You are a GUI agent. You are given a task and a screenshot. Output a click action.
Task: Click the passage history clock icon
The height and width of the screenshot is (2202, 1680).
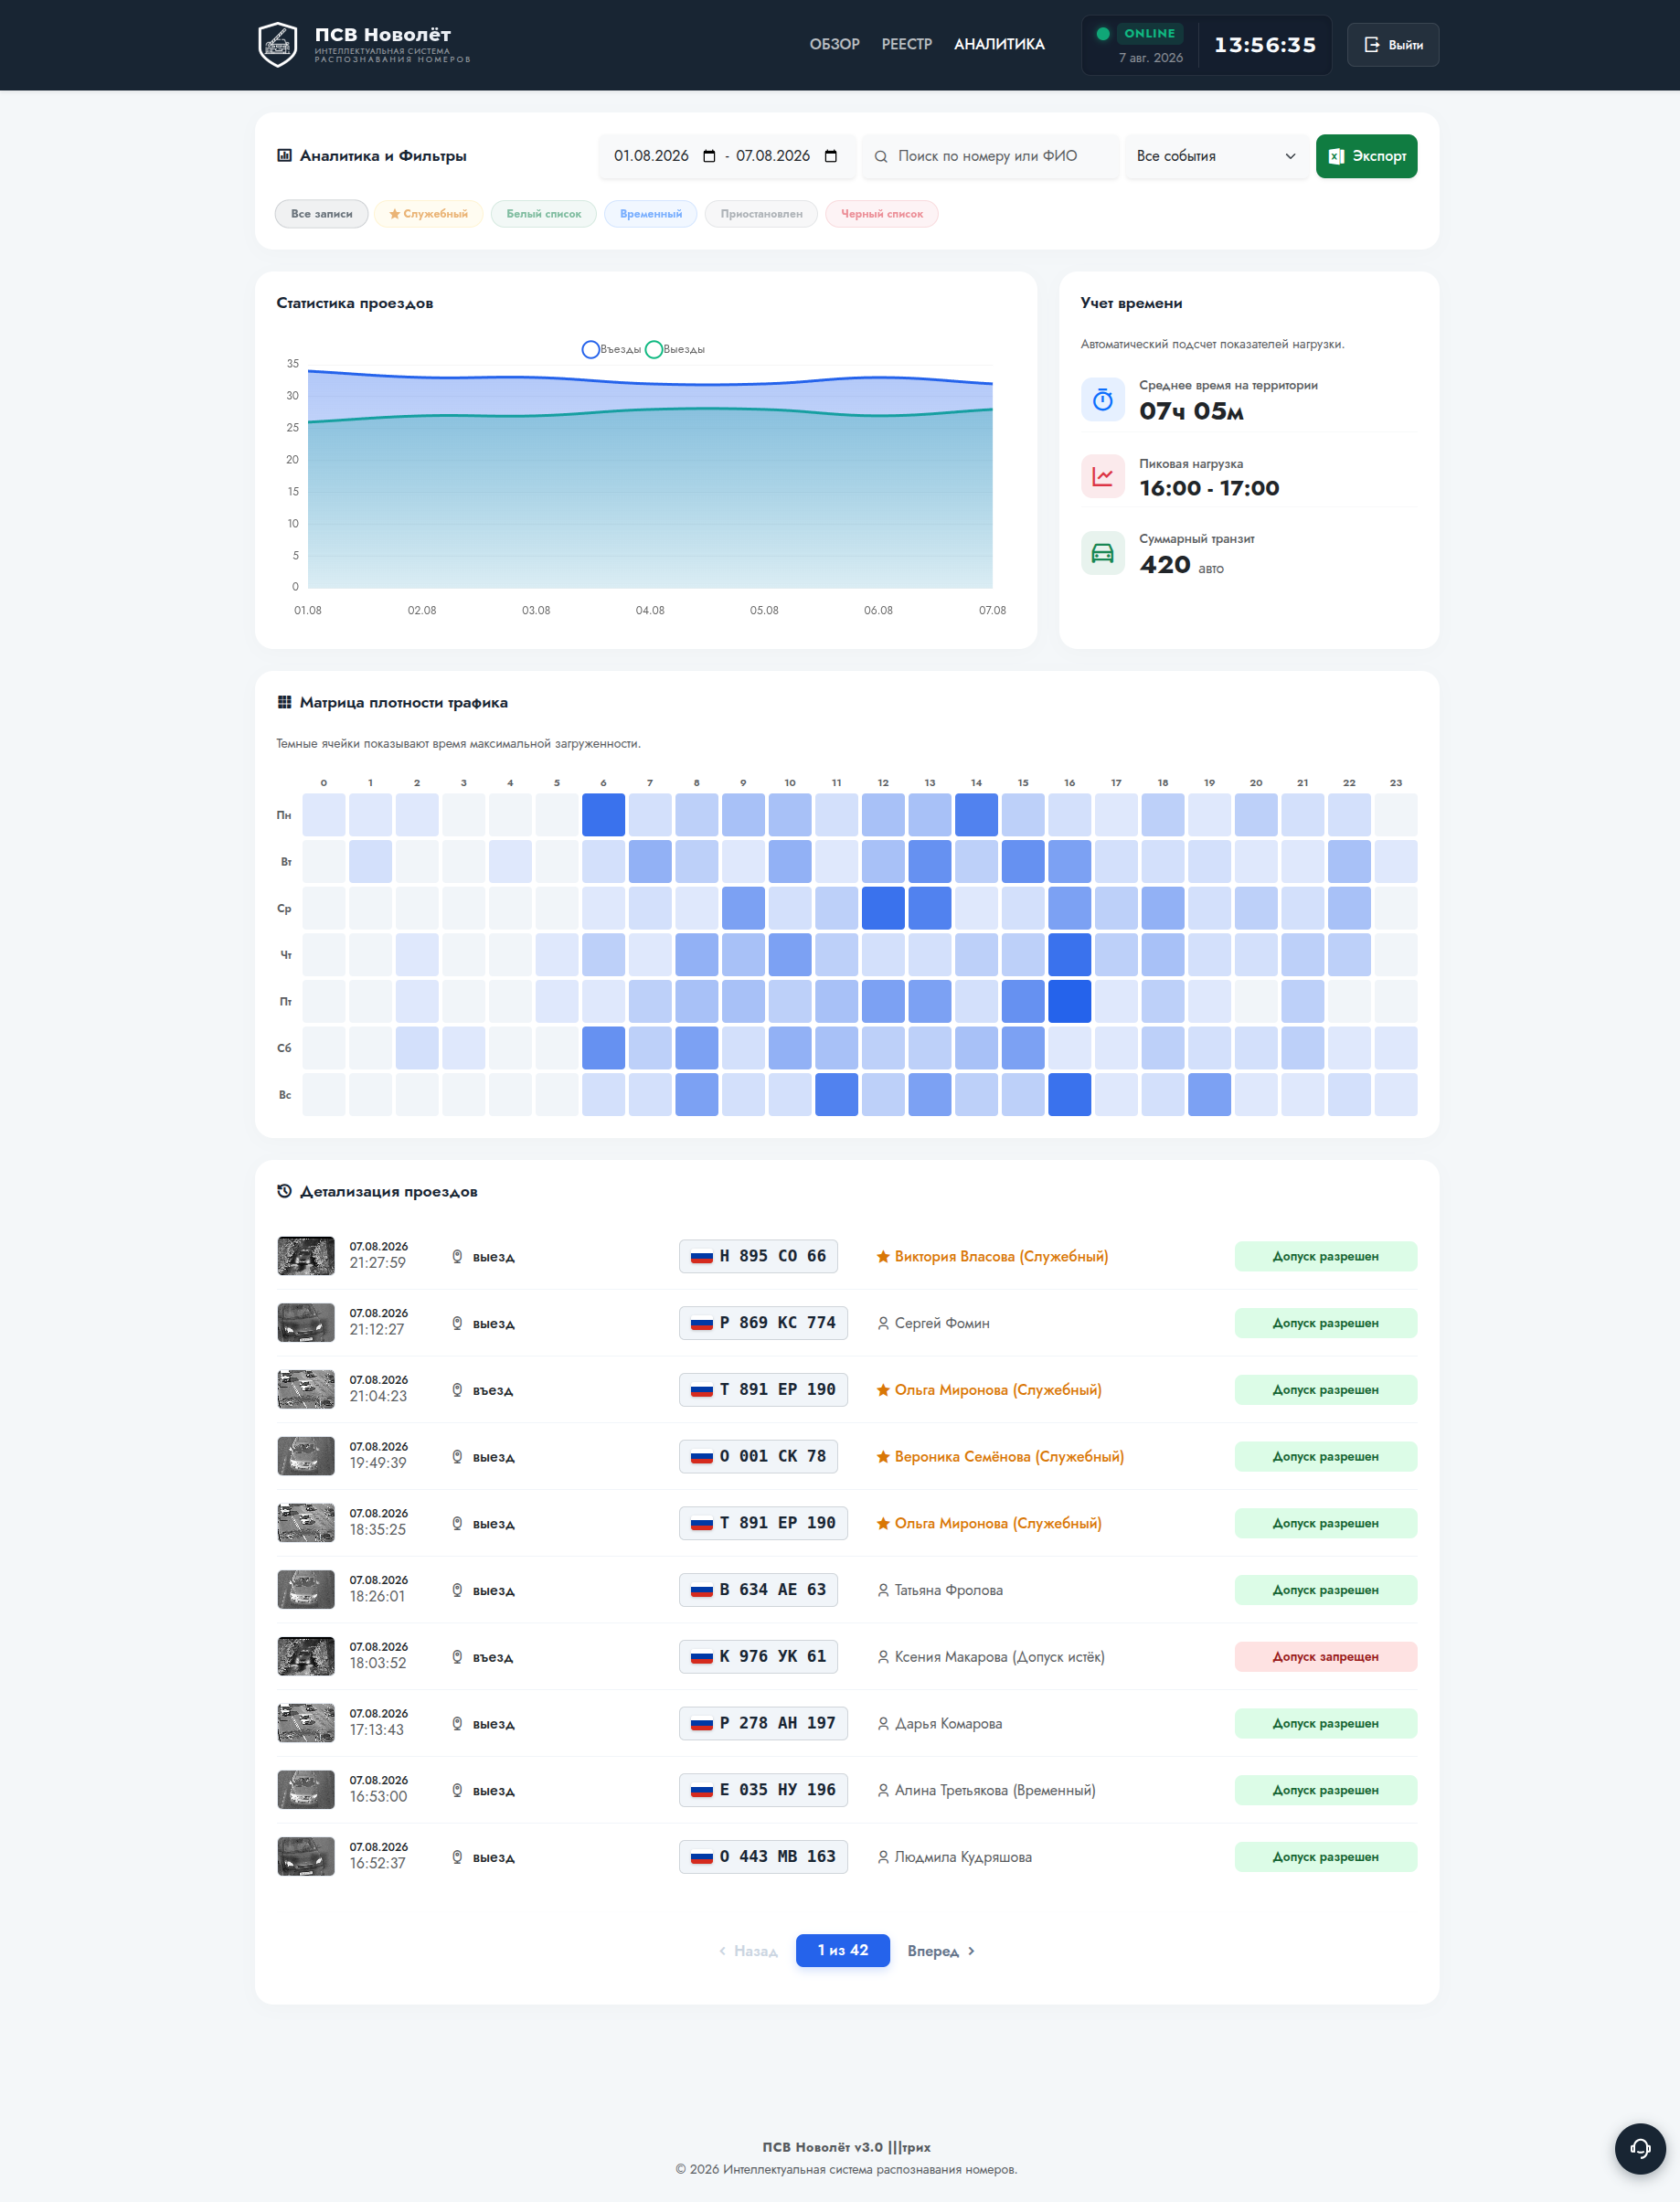[x=284, y=1191]
